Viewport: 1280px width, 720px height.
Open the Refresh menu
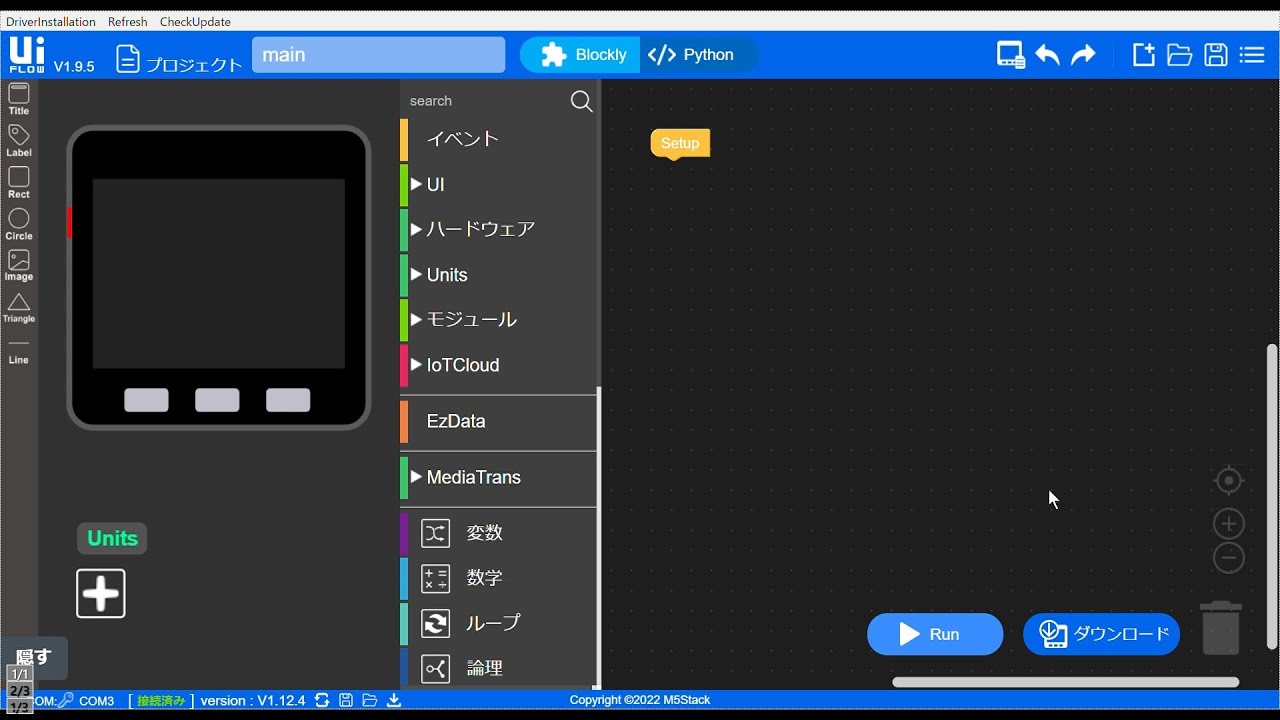click(x=128, y=22)
